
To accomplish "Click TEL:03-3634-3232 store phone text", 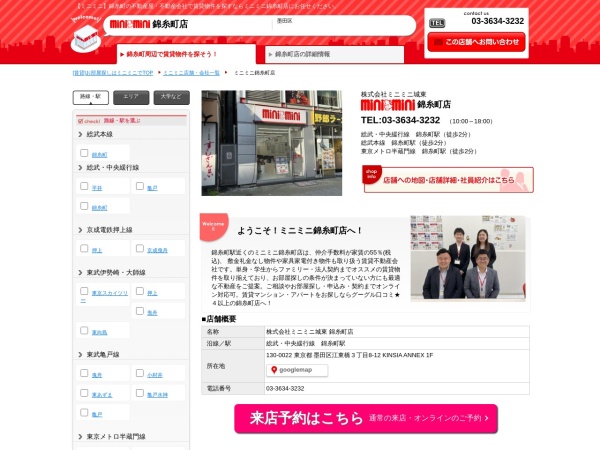I will coord(400,120).
